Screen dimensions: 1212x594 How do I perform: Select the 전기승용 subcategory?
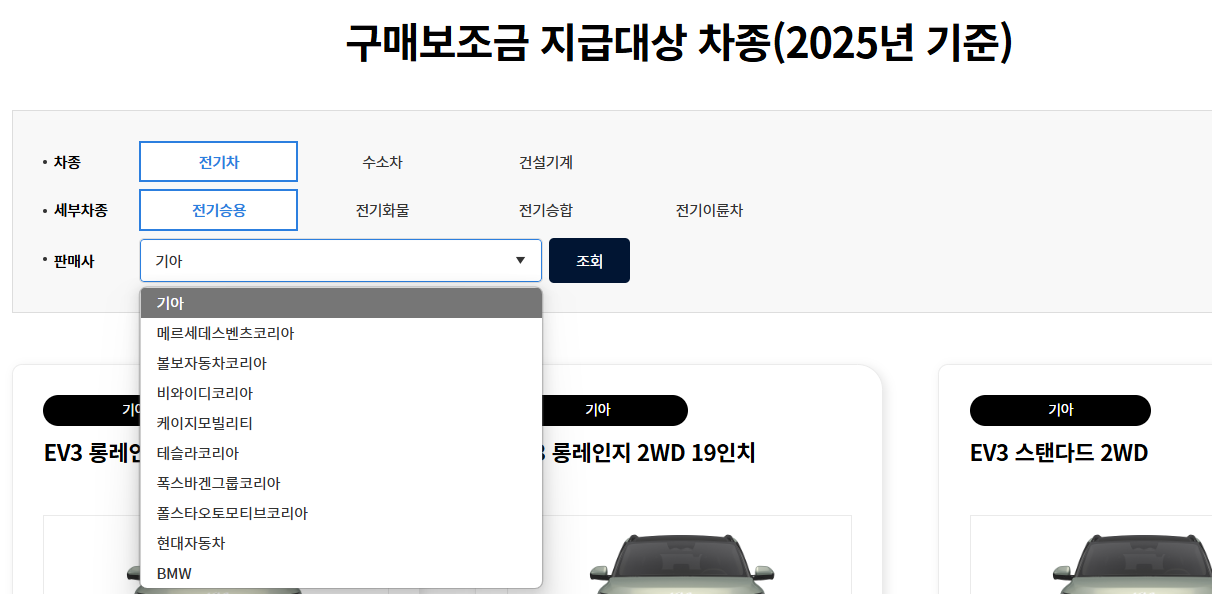coord(218,210)
